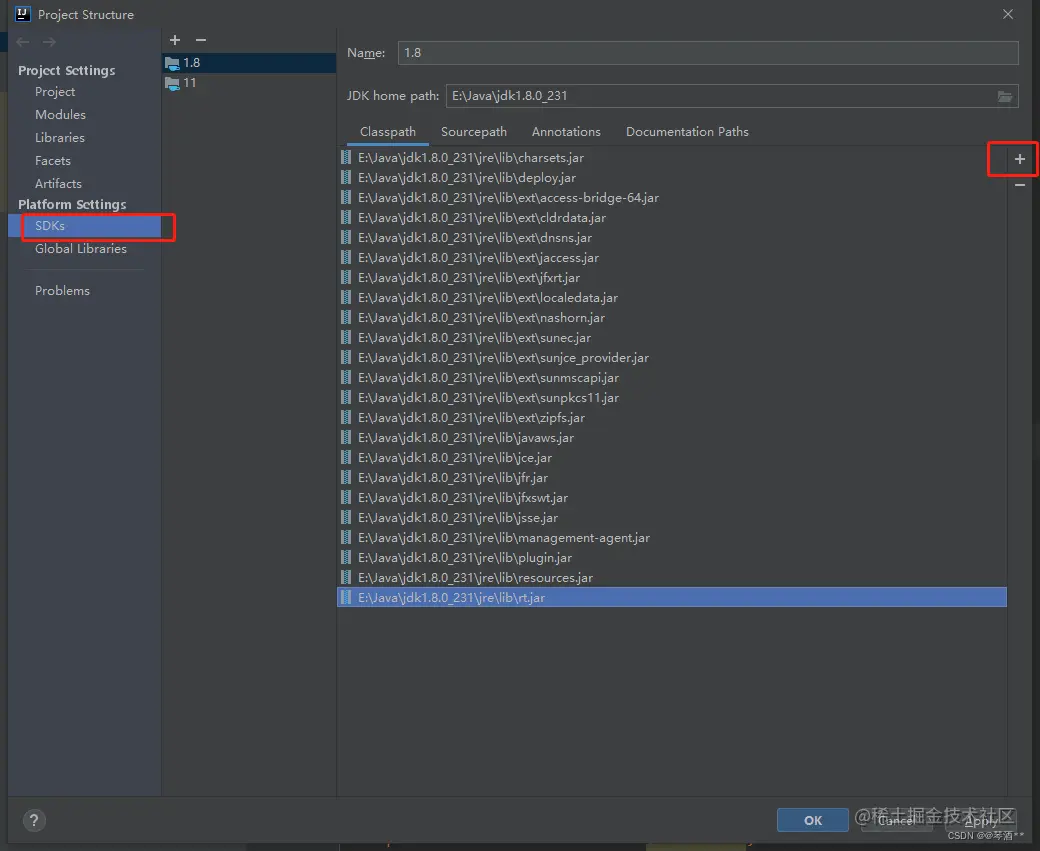Viewport: 1040px width, 851px height.
Task: Close the Project Structure dialog
Action: 1008,14
